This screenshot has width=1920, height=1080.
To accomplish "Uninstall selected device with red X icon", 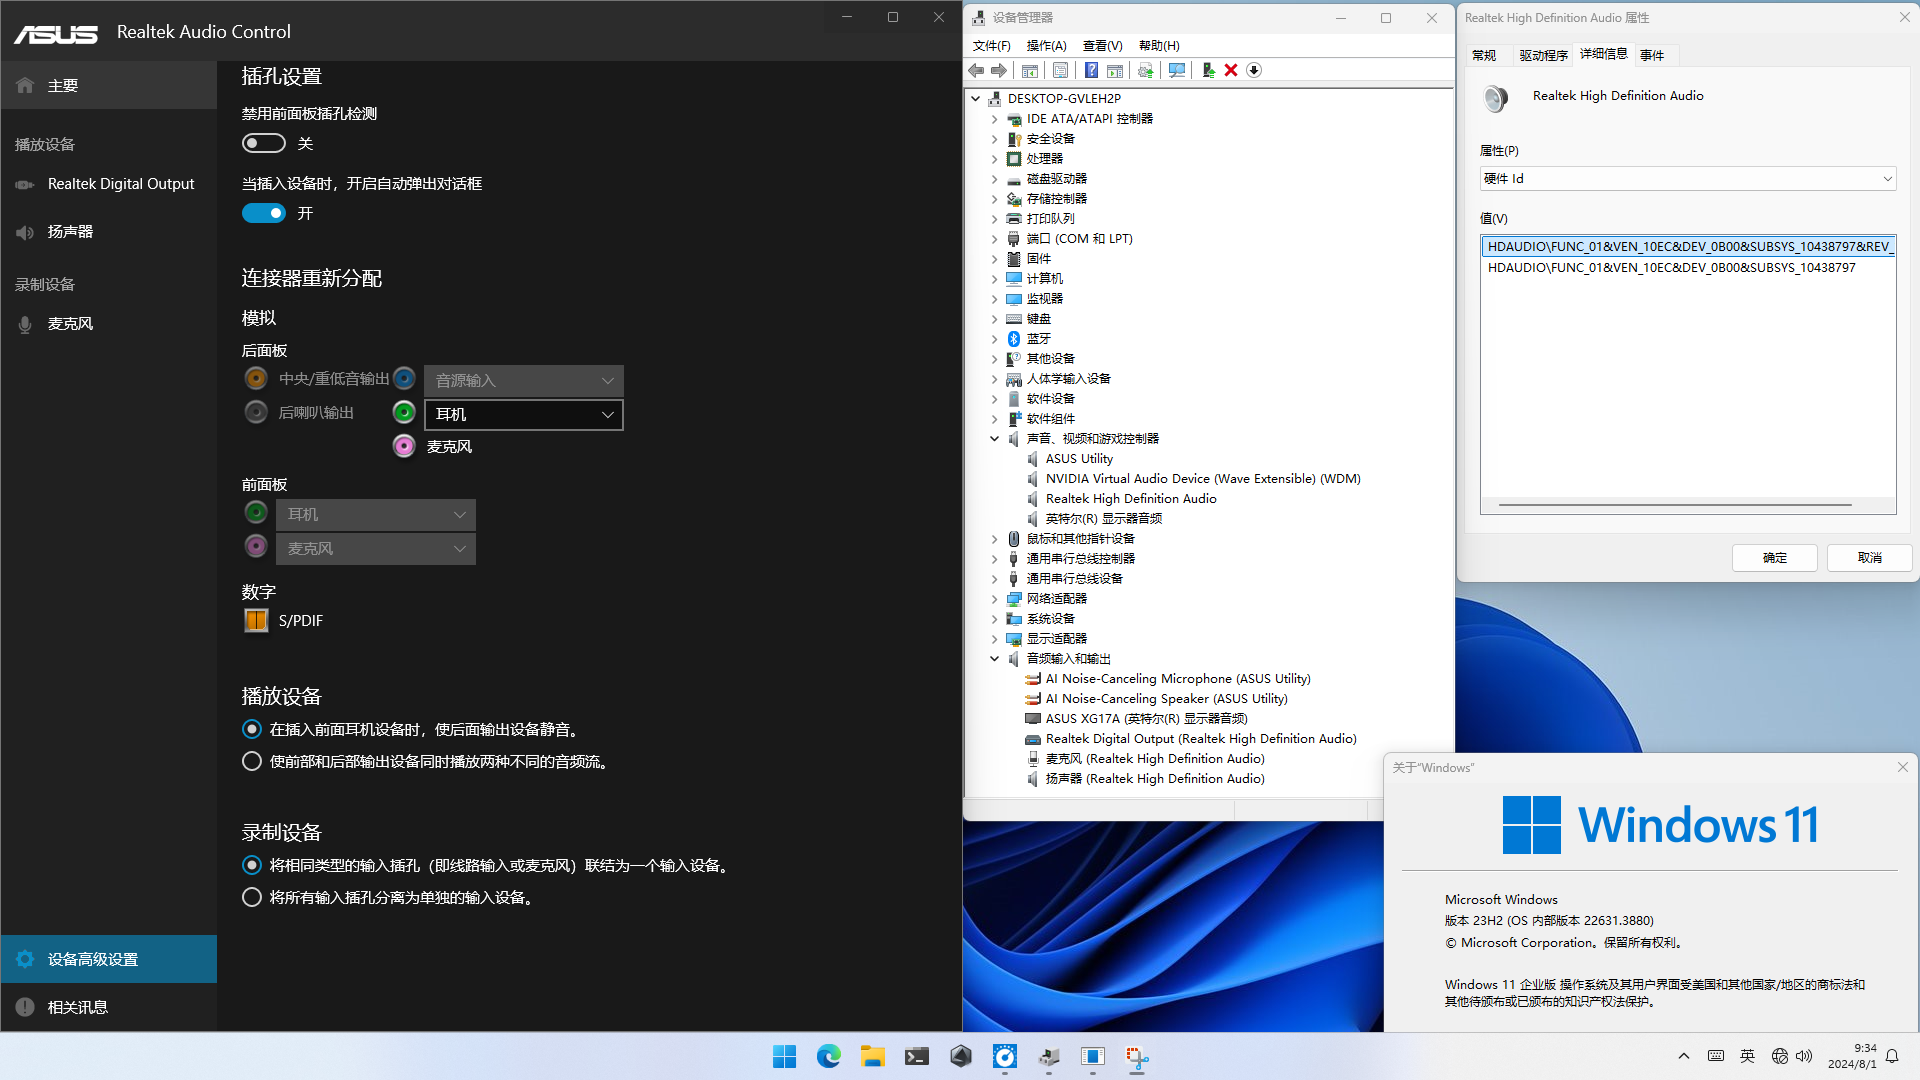I will pos(1231,70).
